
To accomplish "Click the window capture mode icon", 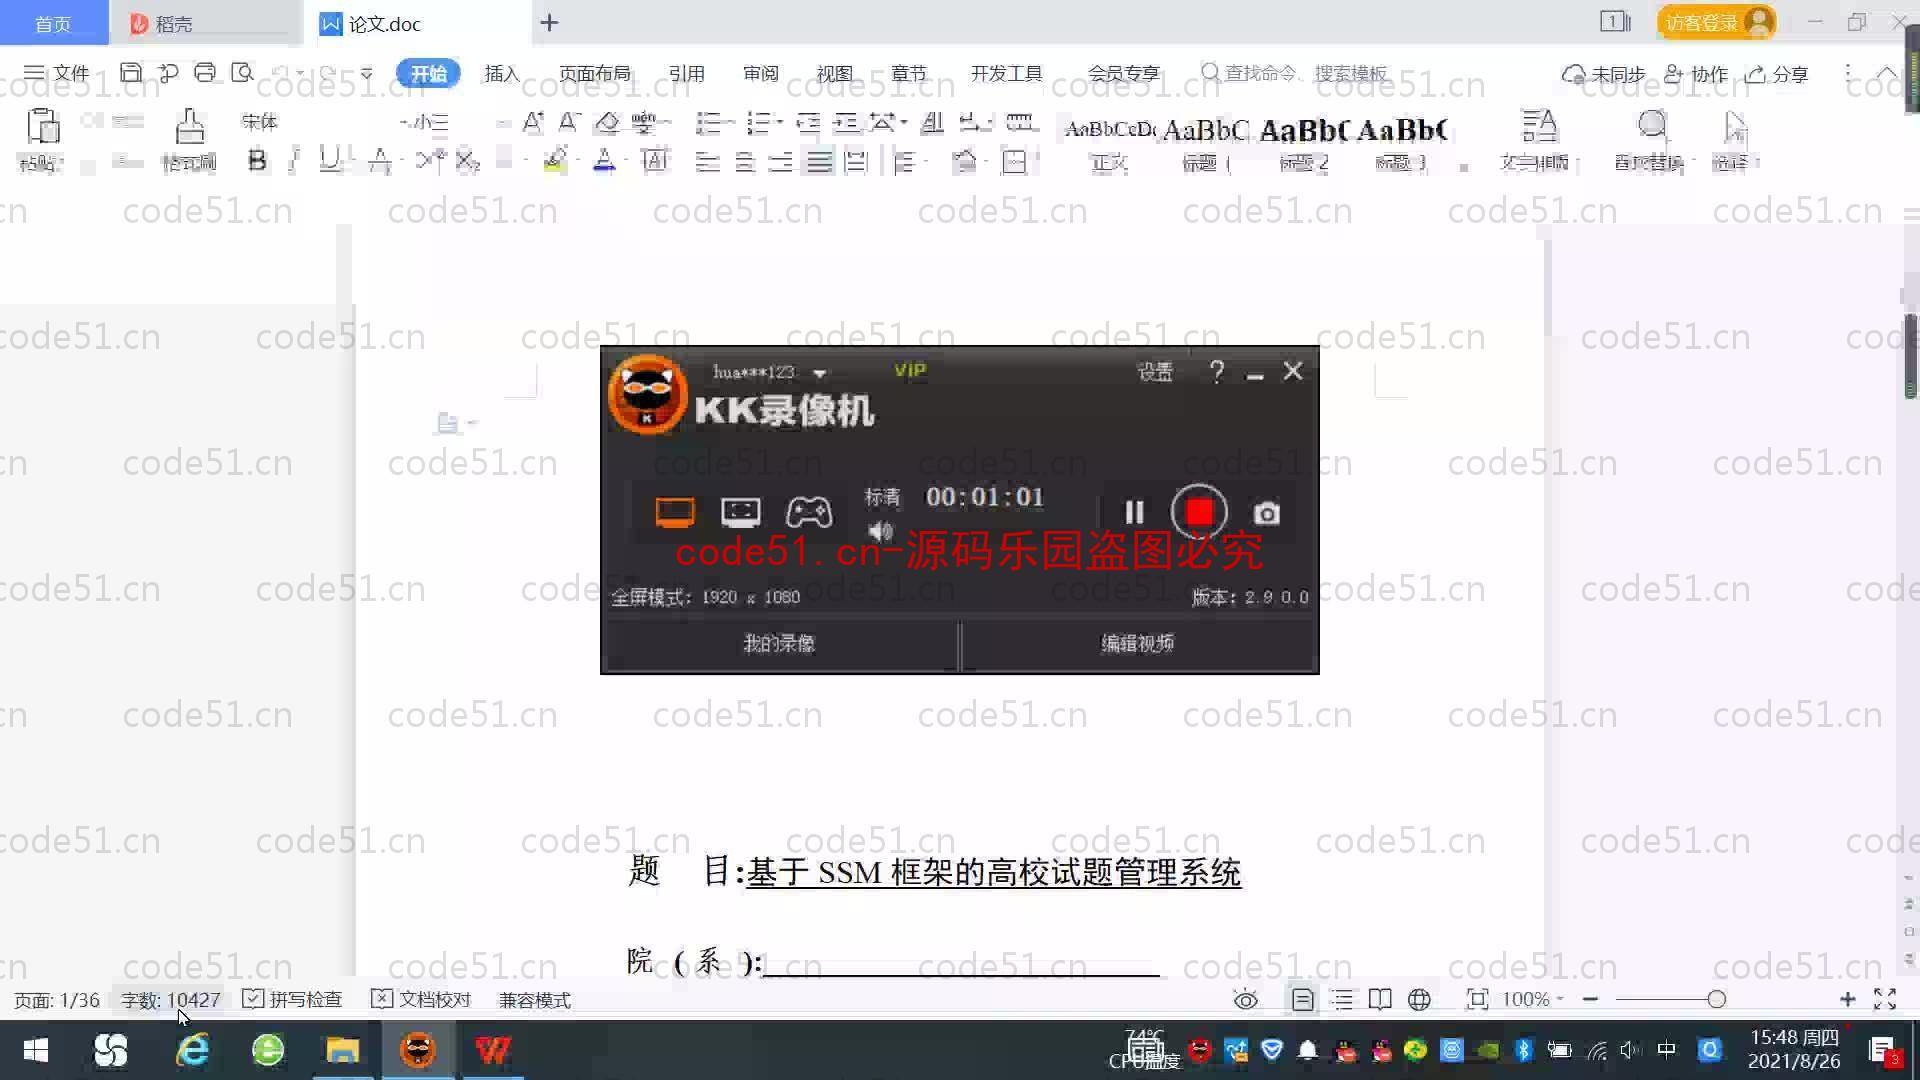I will click(741, 512).
